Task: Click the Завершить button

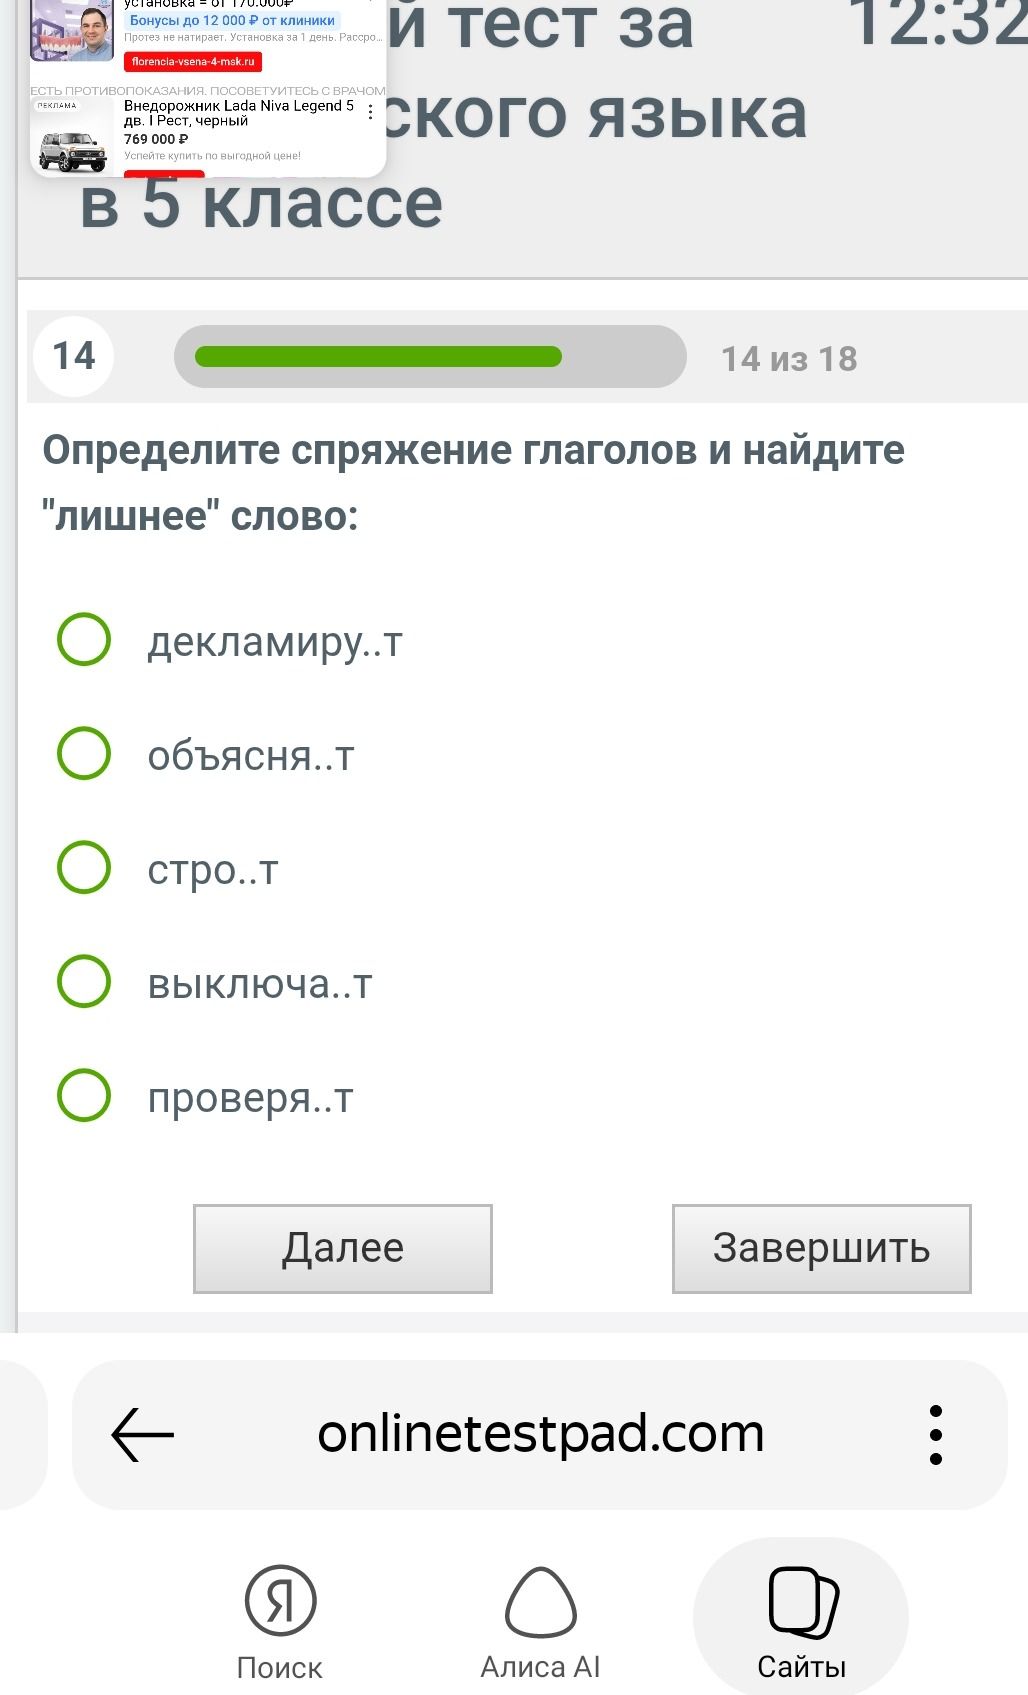Action: 822,1249
